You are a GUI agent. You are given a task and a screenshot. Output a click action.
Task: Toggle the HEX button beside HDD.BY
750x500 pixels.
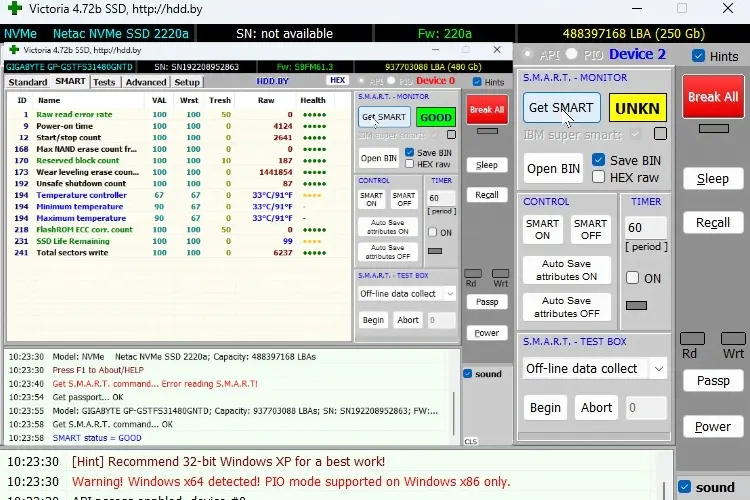click(338, 81)
